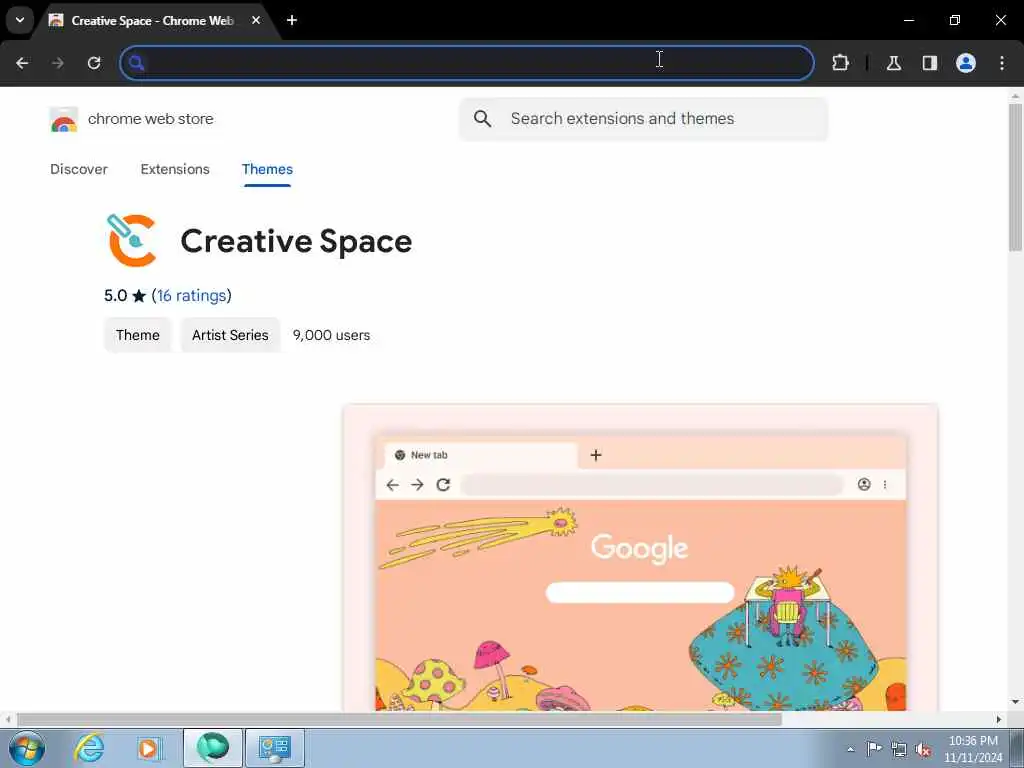The width and height of the screenshot is (1024, 768).
Task: Toggle the side panel icon
Action: 929,63
